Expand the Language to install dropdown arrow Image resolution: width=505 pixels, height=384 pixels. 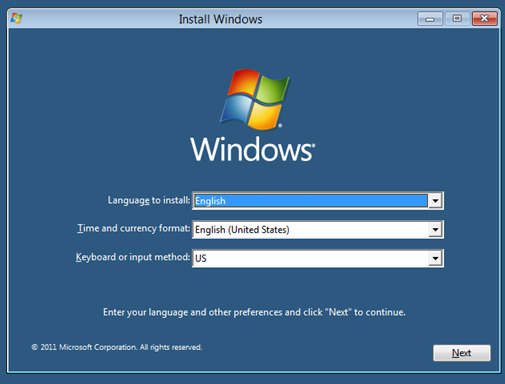click(435, 201)
